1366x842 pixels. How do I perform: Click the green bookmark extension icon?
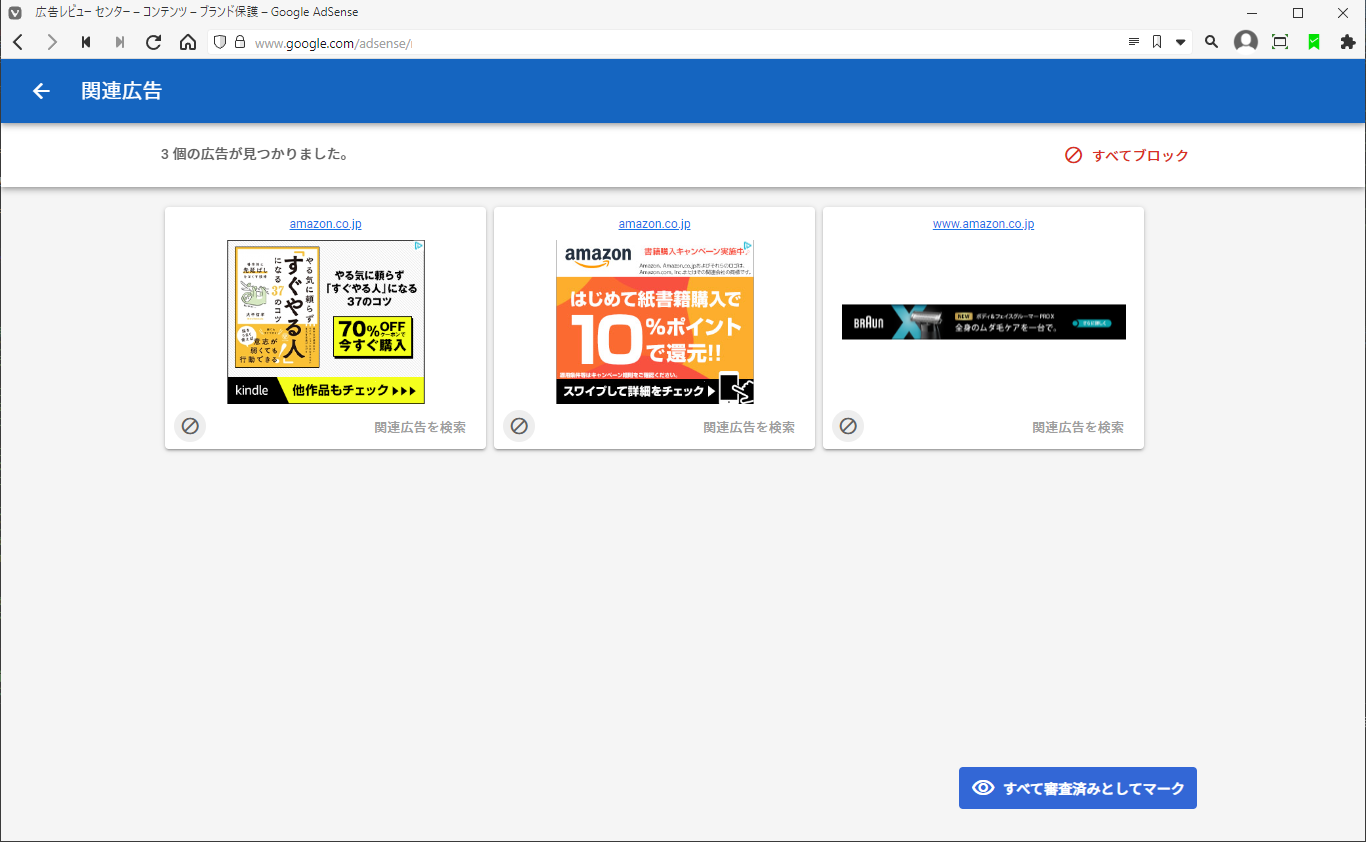1314,42
